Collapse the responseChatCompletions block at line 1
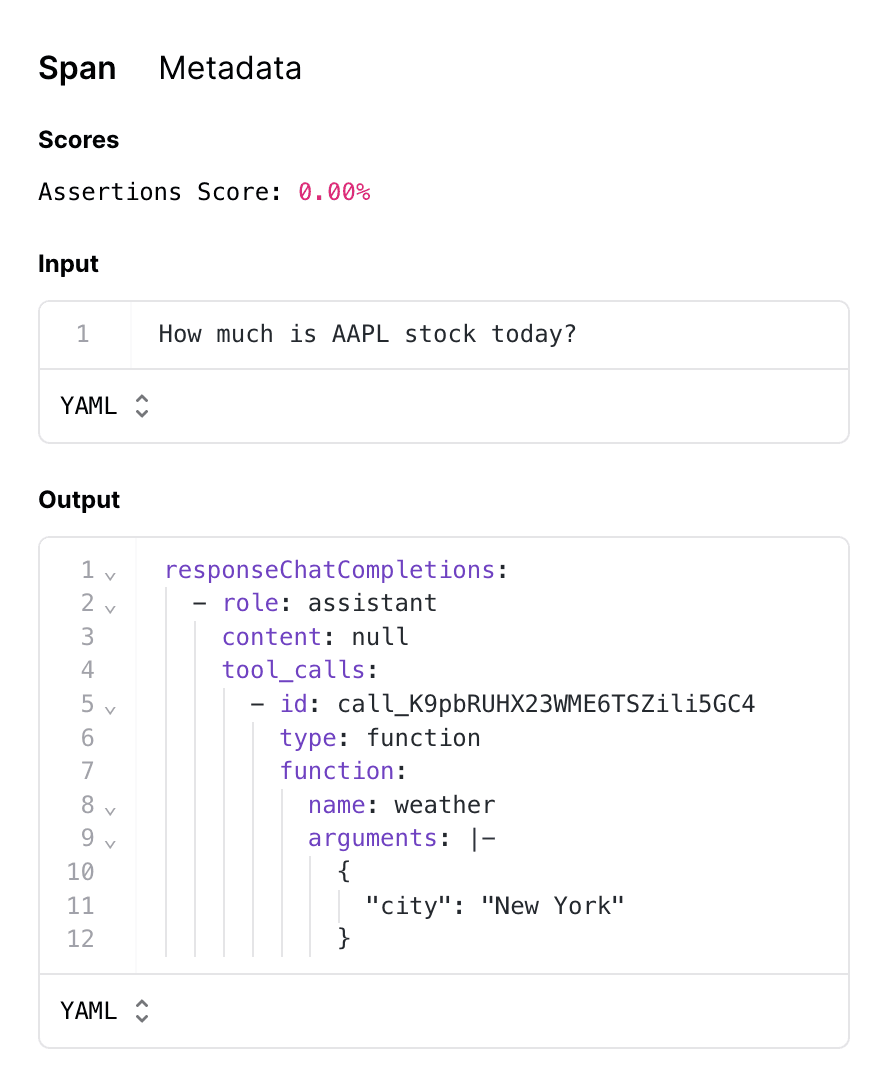Screen dimensions: 892x1078 pyautogui.click(x=110, y=574)
